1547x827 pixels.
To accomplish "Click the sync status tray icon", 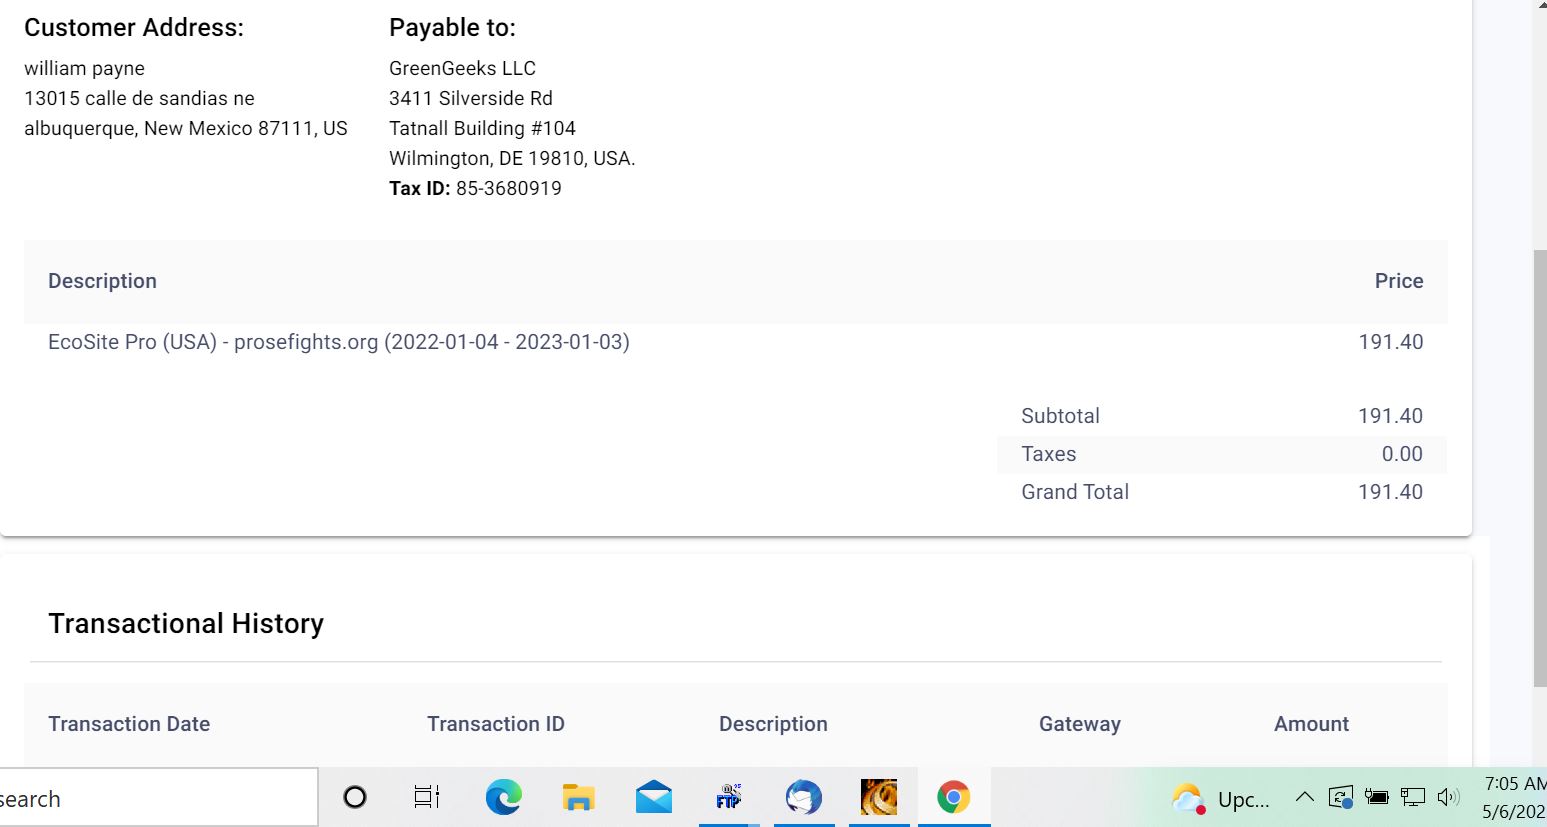I will [x=1340, y=797].
